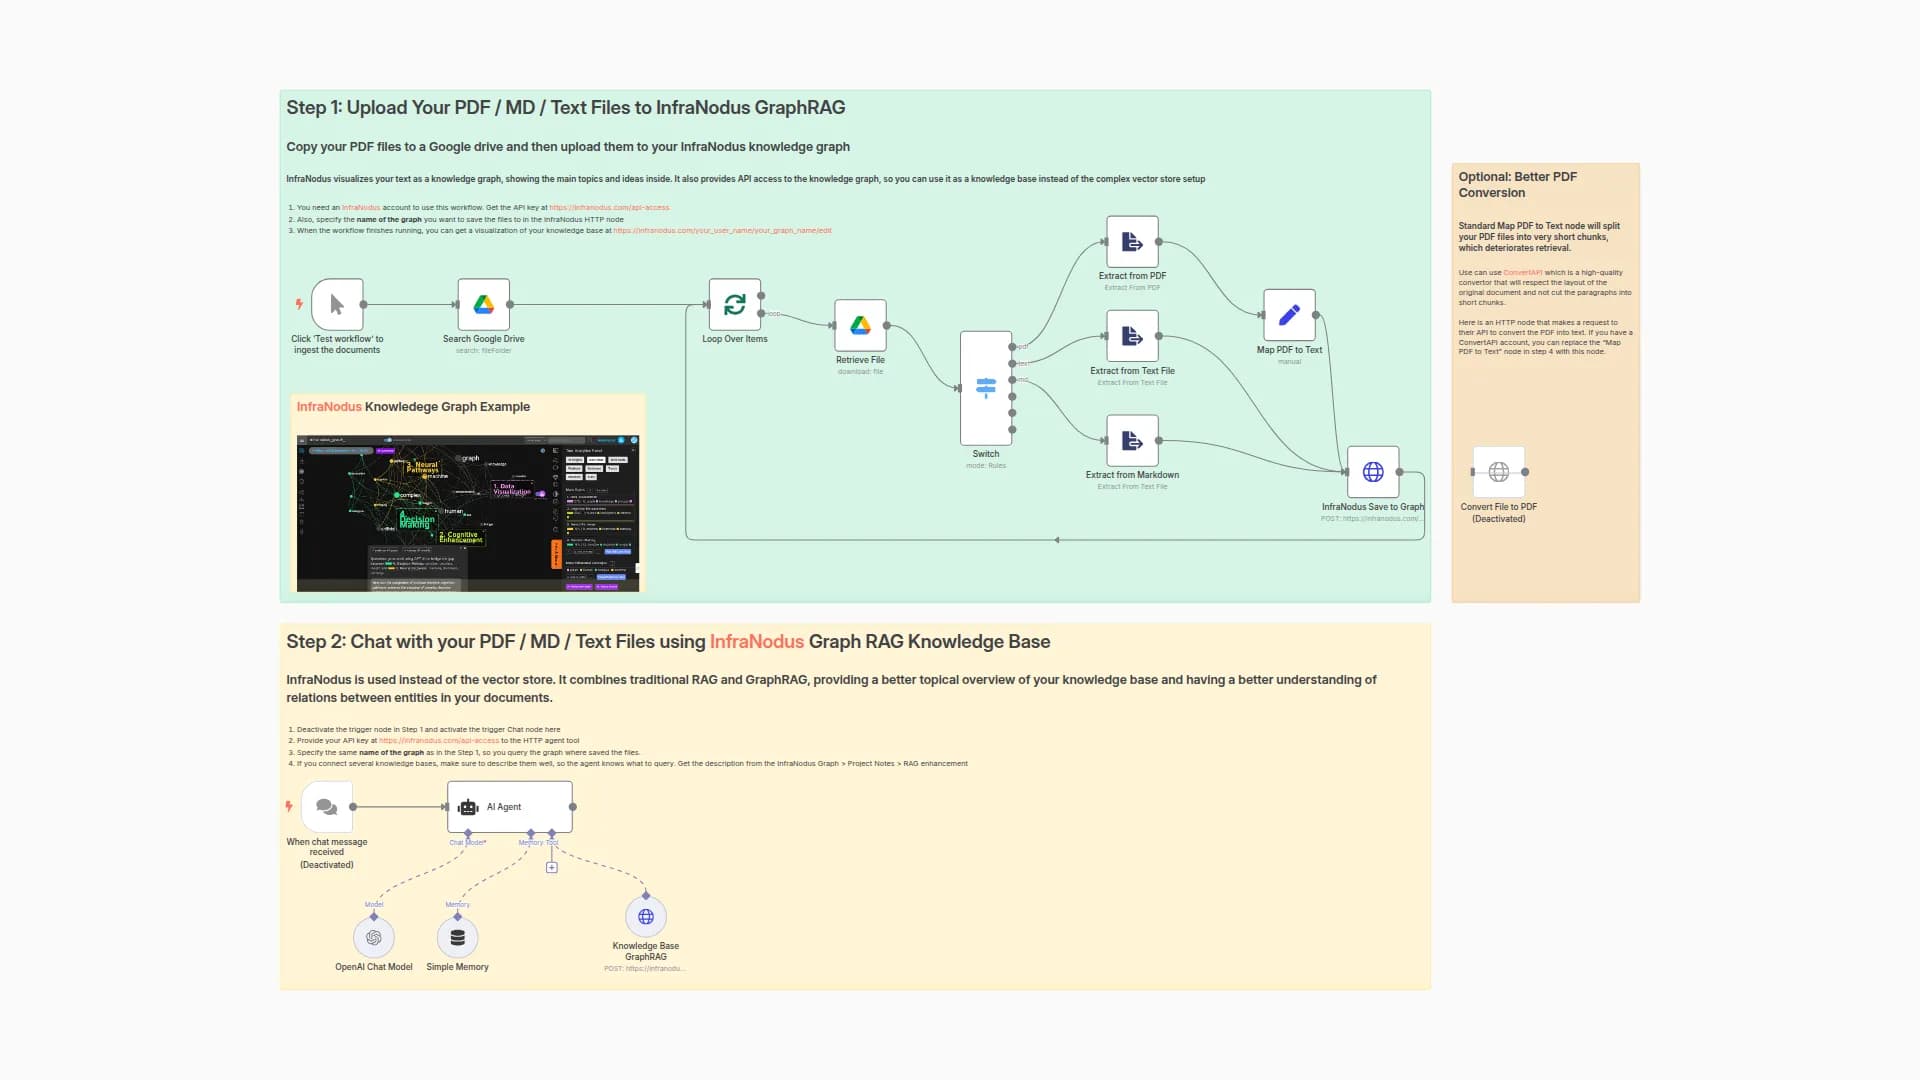This screenshot has width=1920, height=1080.
Task: Click the InfraNodus knowledge graph example image
Action: [x=468, y=513]
